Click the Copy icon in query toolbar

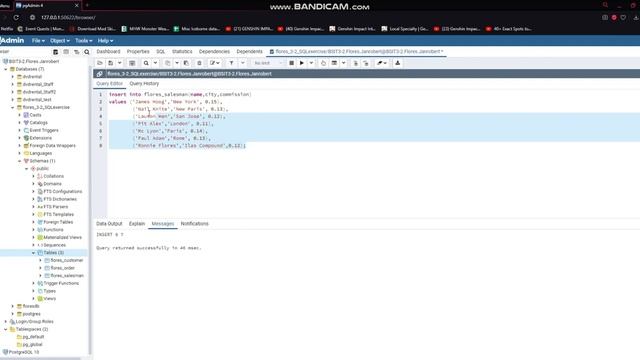pyautogui.click(x=167, y=63)
